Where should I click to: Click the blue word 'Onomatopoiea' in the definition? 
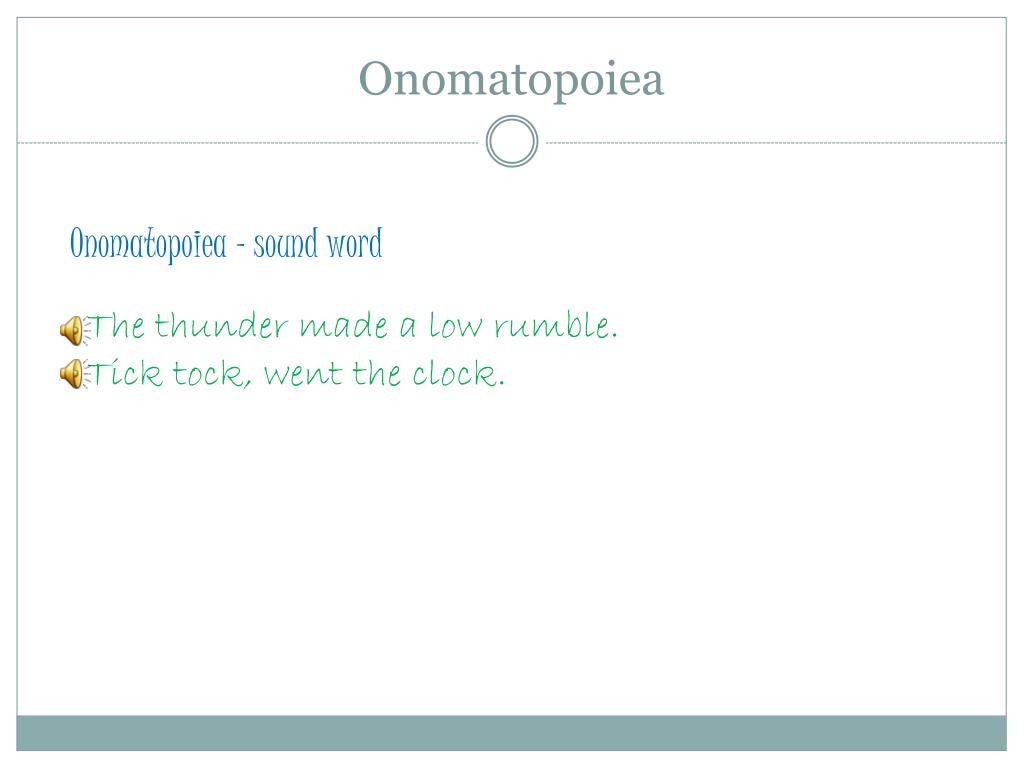[x=148, y=244]
